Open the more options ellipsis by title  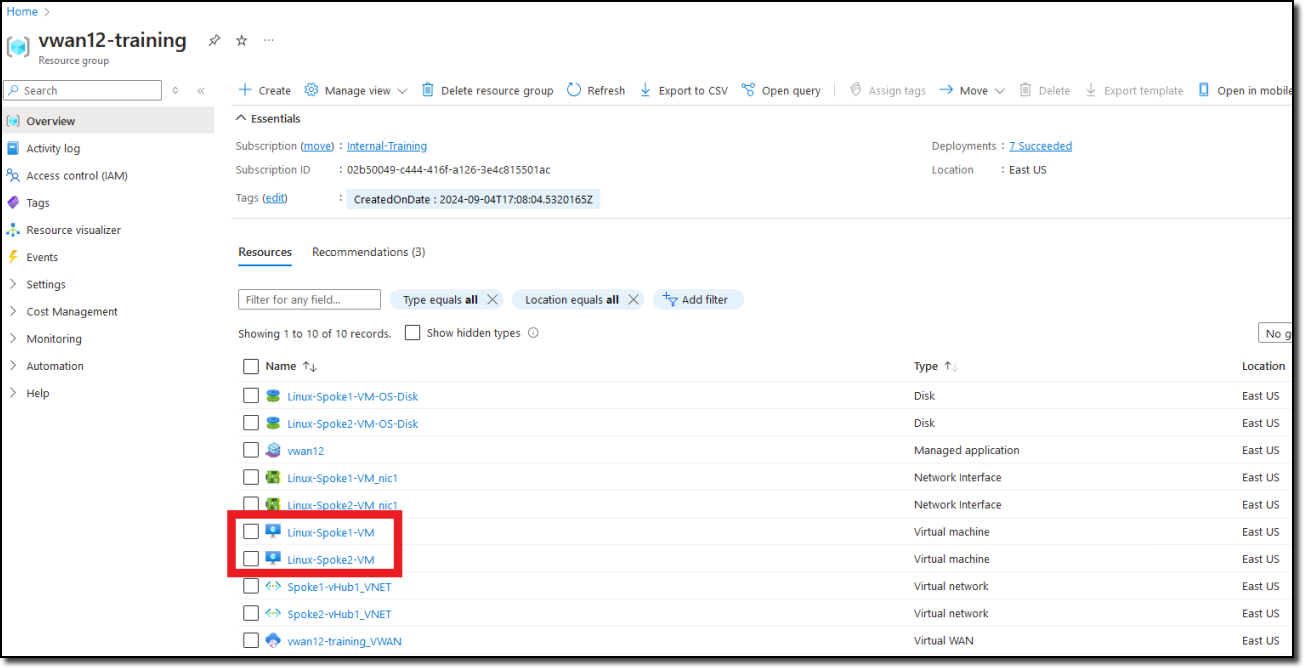tap(268, 40)
